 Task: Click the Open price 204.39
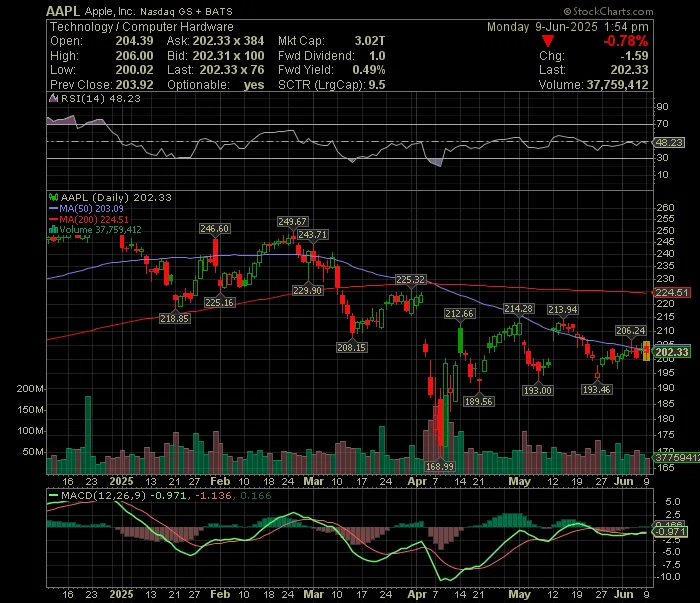[x=134, y=41]
